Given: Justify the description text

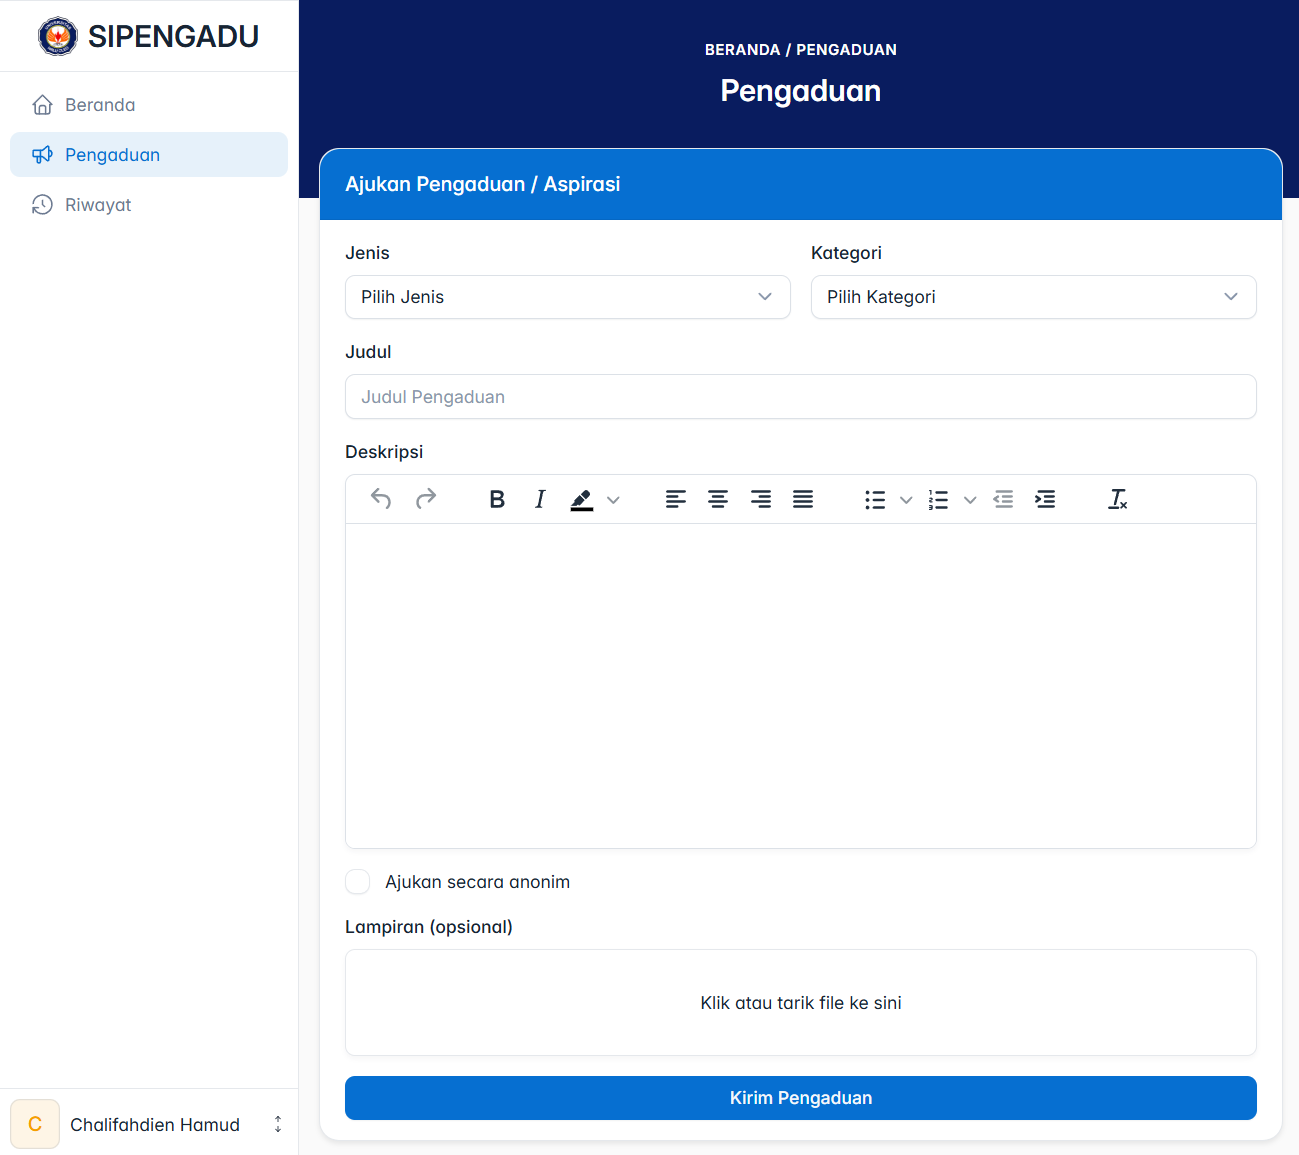Looking at the screenshot, I should coord(803,499).
